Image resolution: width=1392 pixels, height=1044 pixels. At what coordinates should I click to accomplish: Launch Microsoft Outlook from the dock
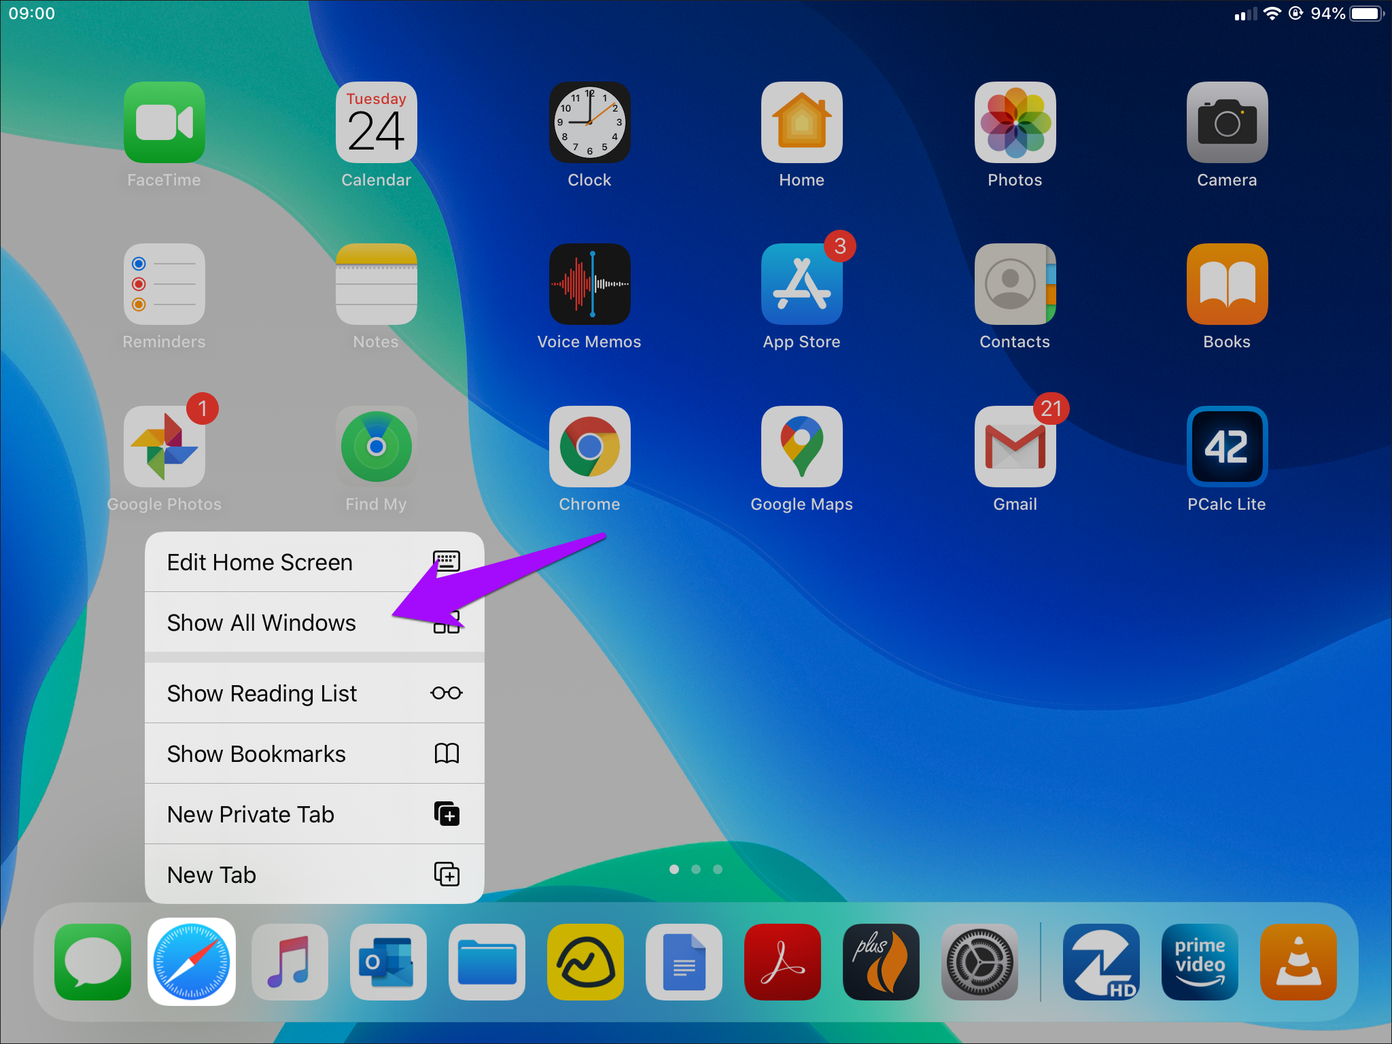(x=388, y=962)
